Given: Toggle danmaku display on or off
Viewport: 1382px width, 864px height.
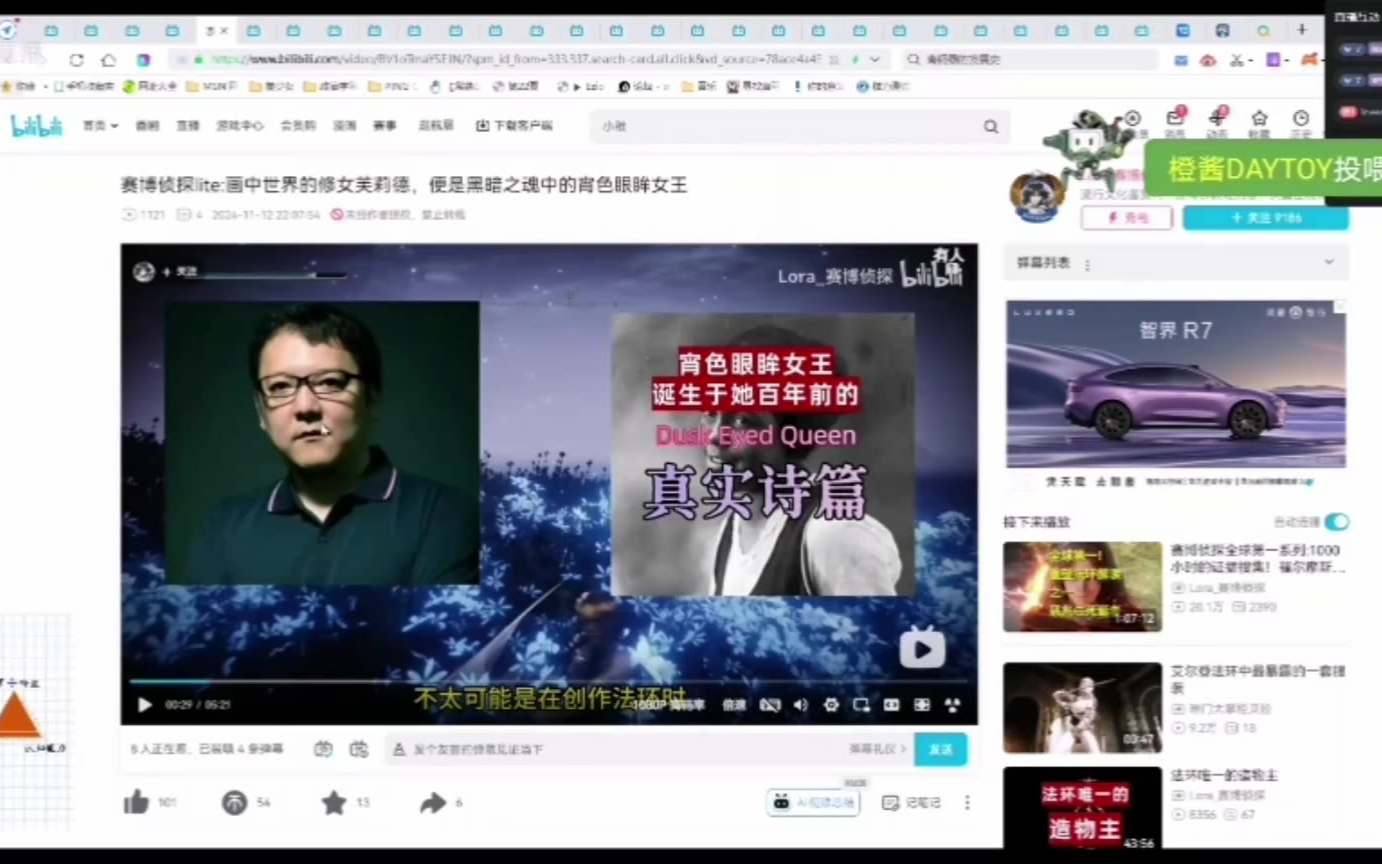Looking at the screenshot, I should (323, 749).
